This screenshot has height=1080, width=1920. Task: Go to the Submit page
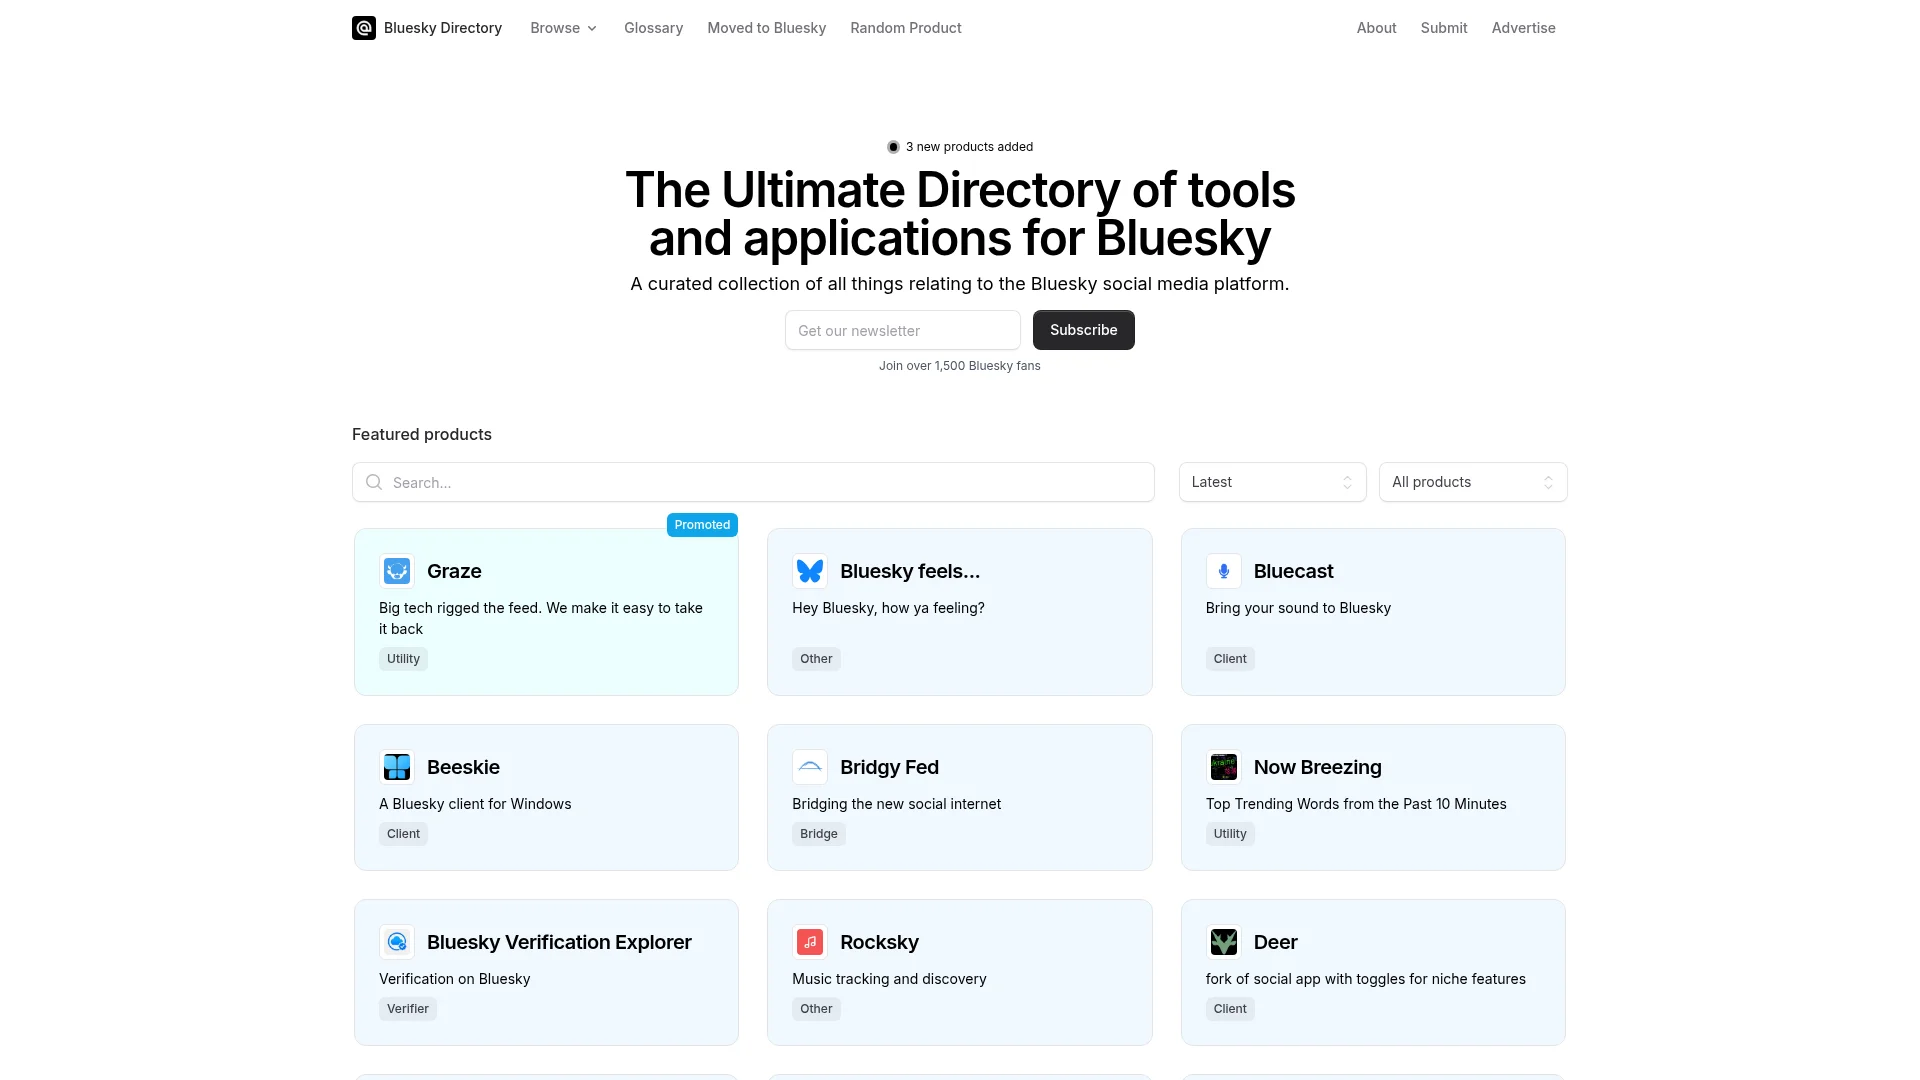1444,28
